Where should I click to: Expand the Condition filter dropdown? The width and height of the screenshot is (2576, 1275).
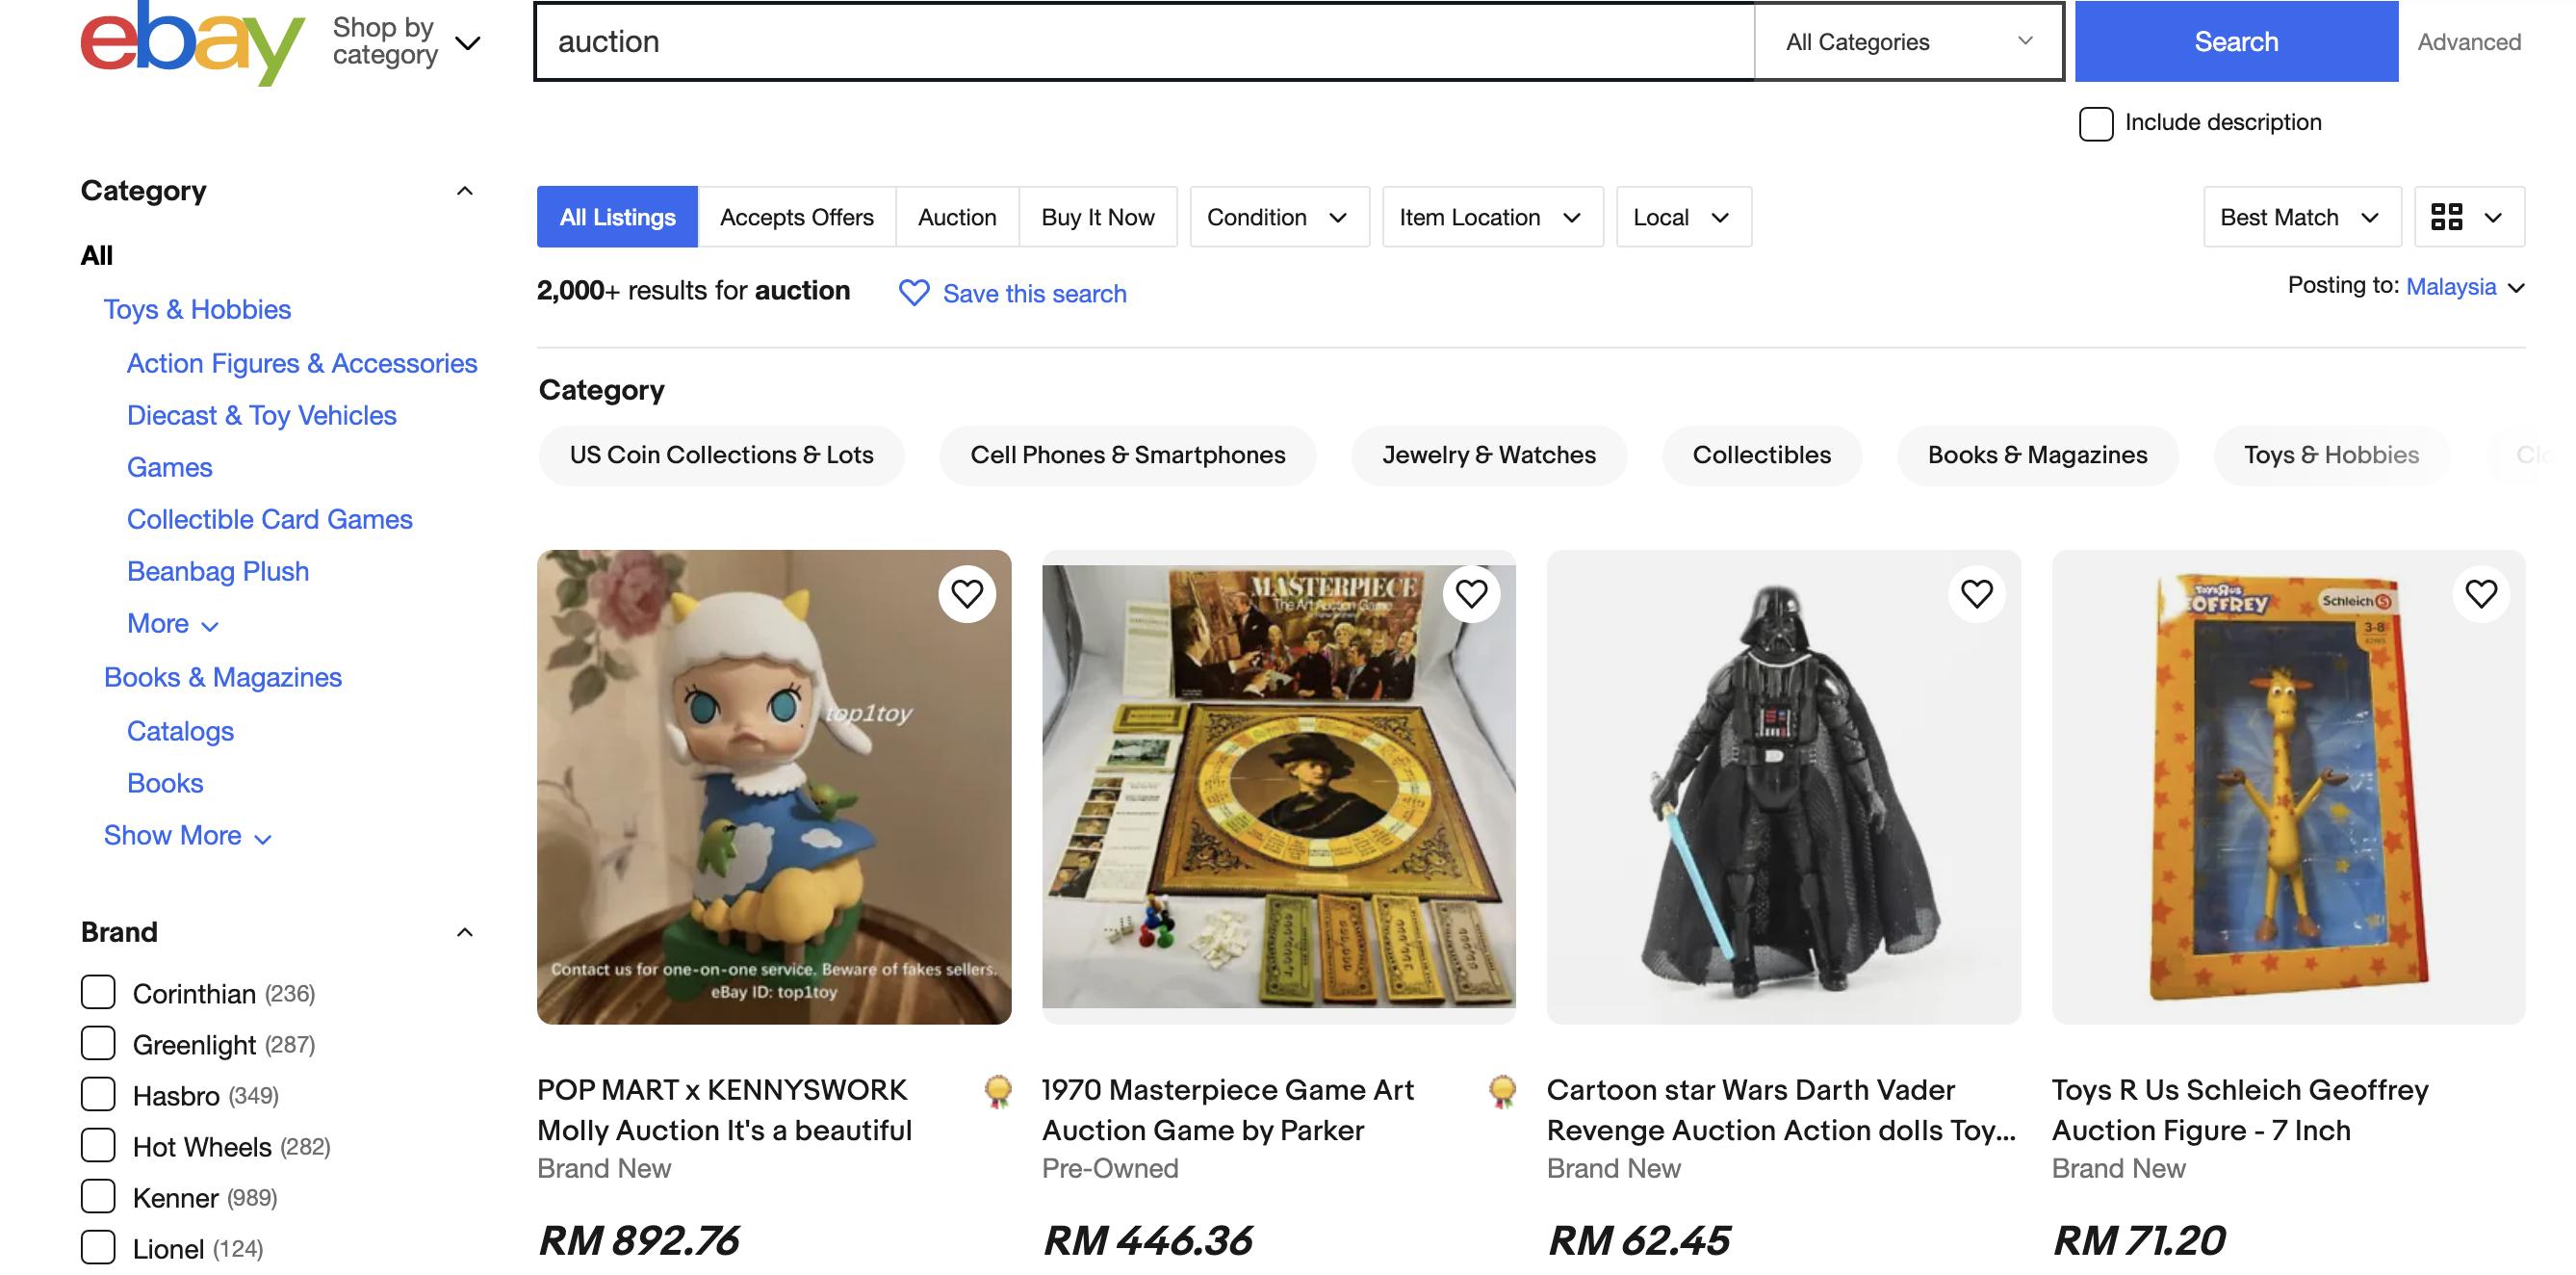click(1278, 217)
